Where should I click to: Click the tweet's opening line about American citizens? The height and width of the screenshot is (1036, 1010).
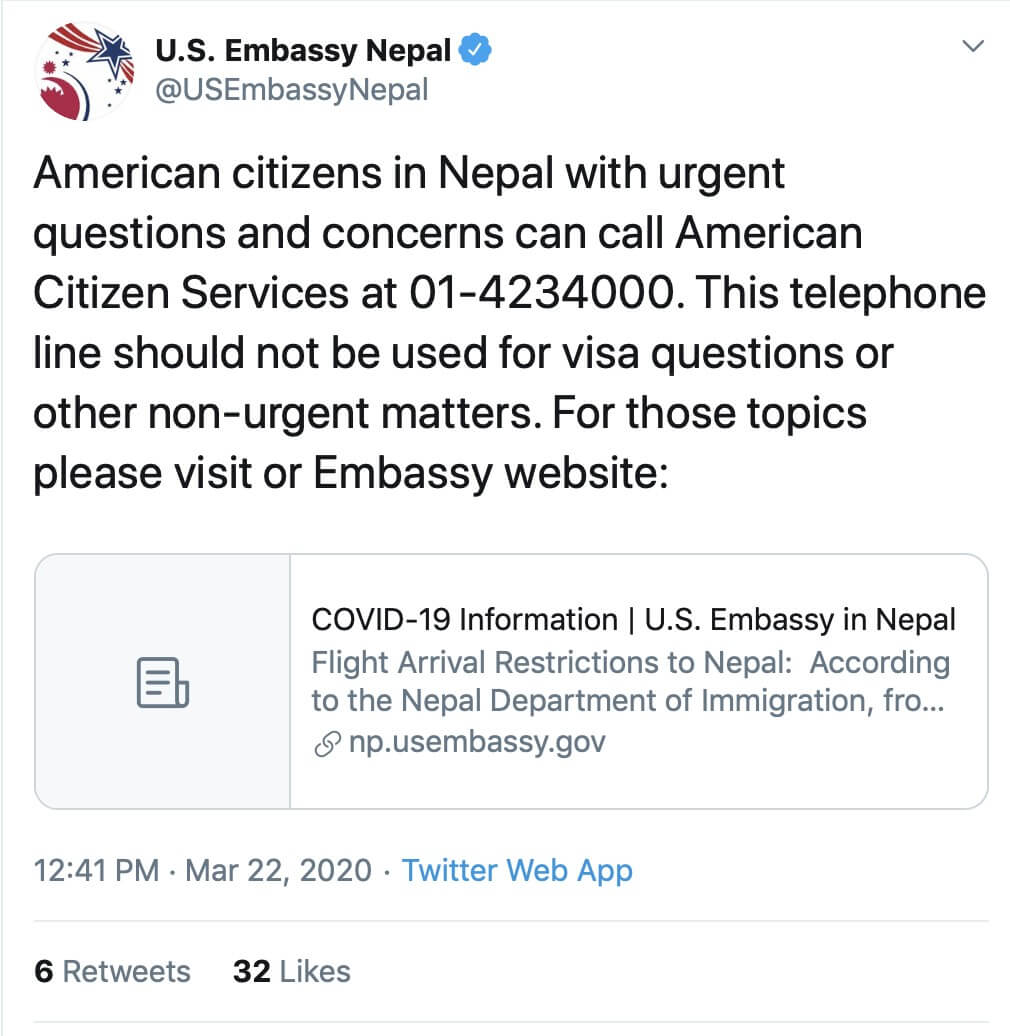tap(408, 174)
